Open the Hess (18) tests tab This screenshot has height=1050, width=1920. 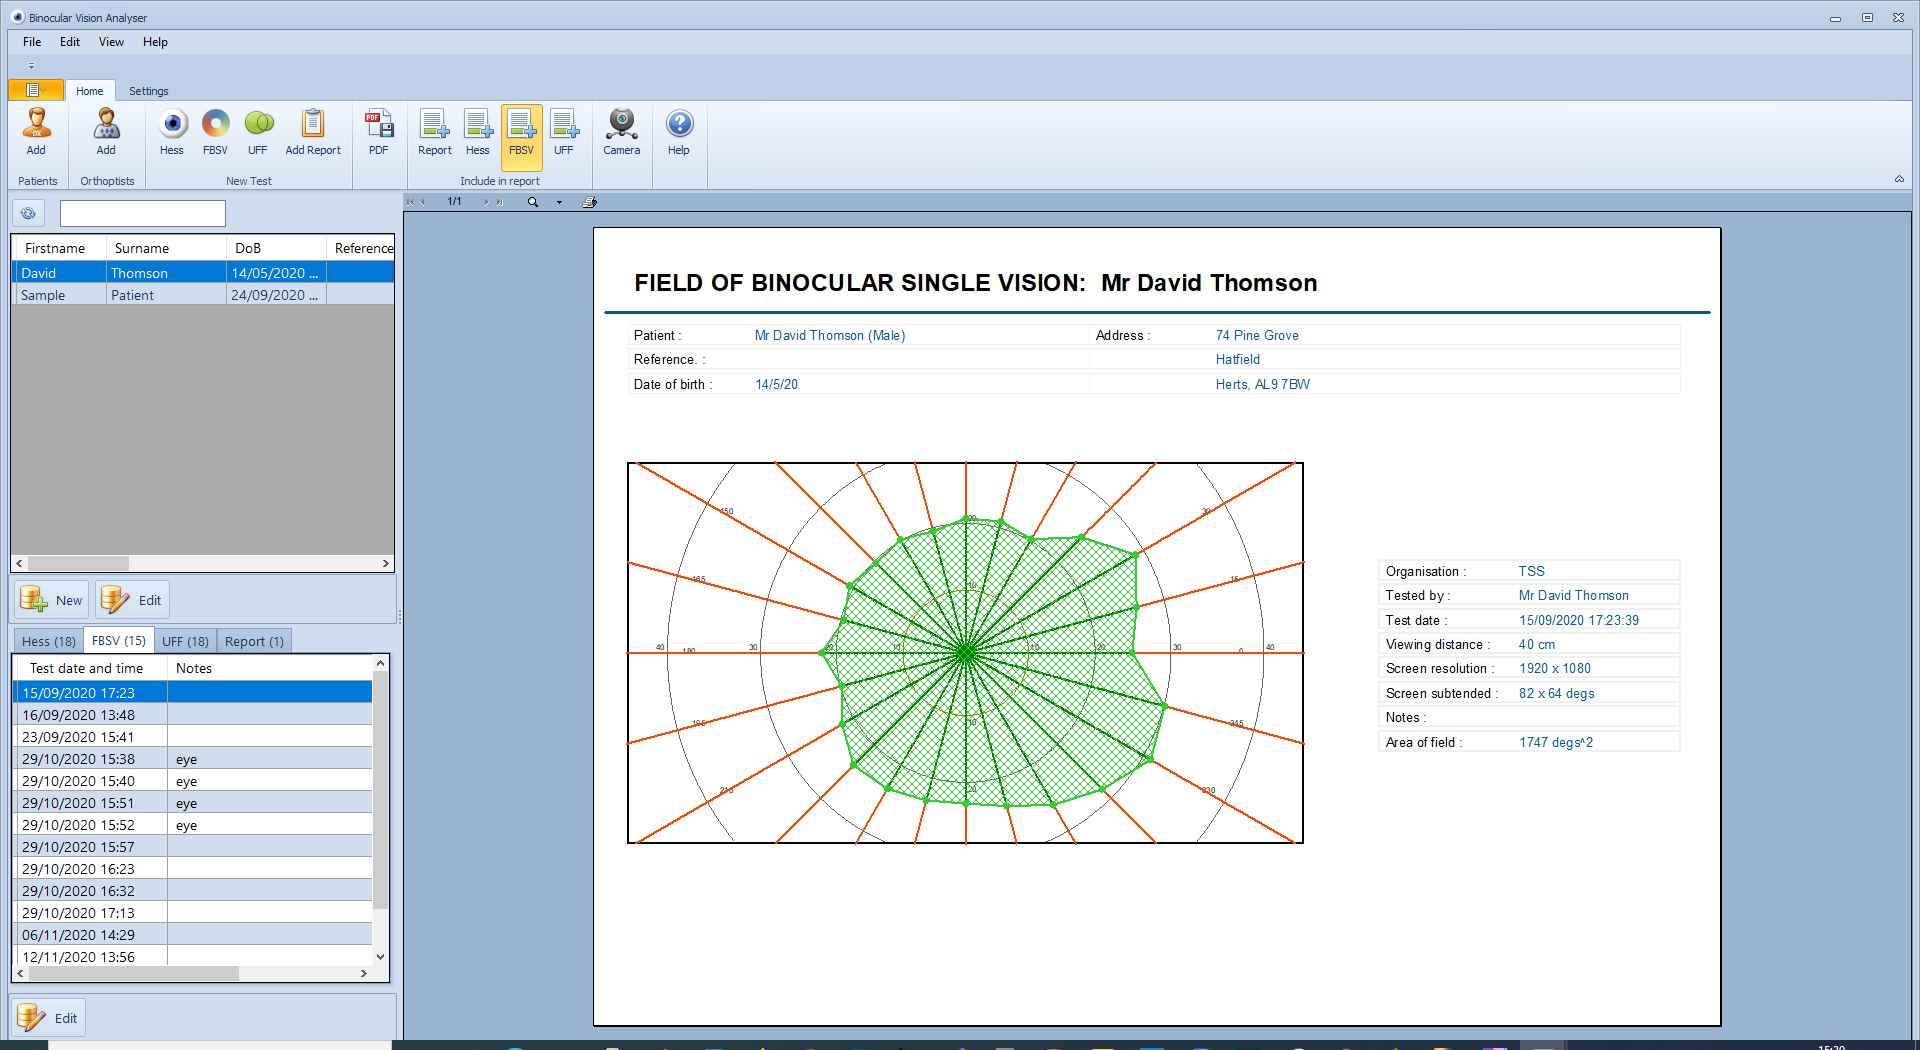pos(48,641)
